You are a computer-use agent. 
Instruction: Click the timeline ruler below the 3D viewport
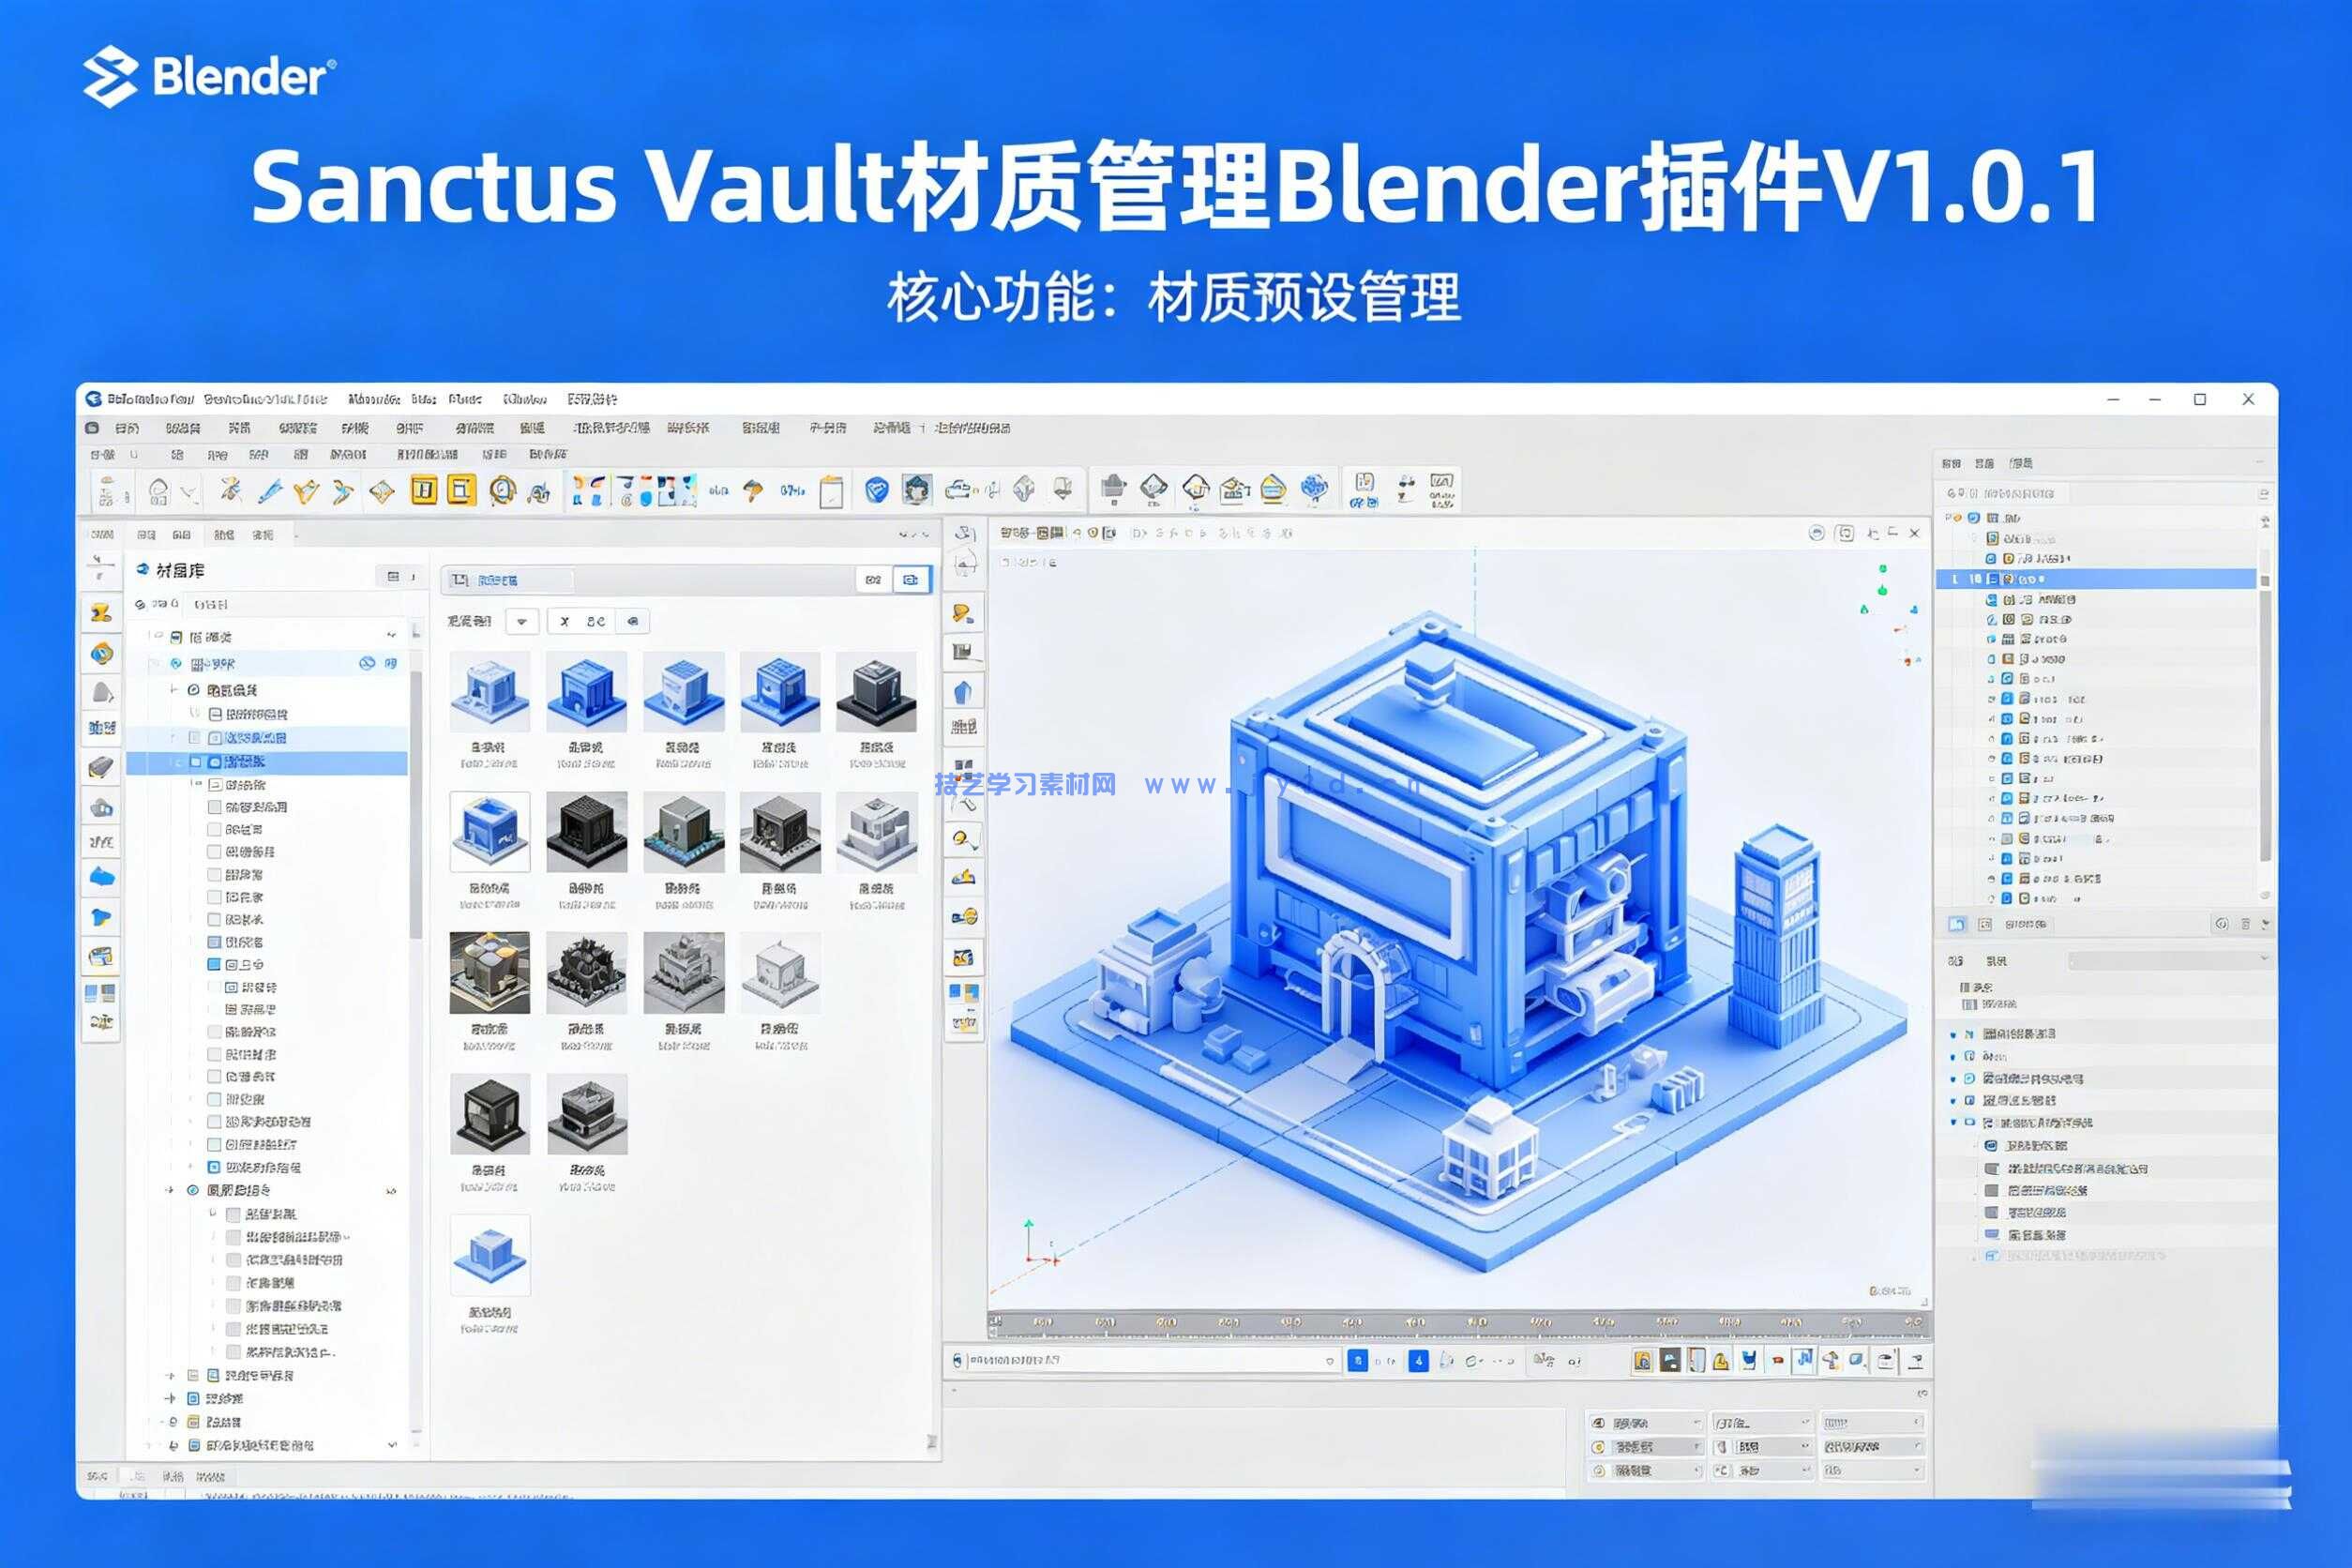[1460, 1323]
